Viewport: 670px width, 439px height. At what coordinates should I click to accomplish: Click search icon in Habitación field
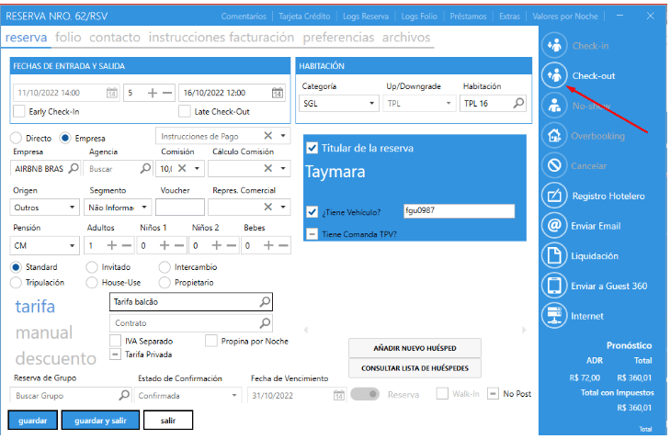coord(518,103)
